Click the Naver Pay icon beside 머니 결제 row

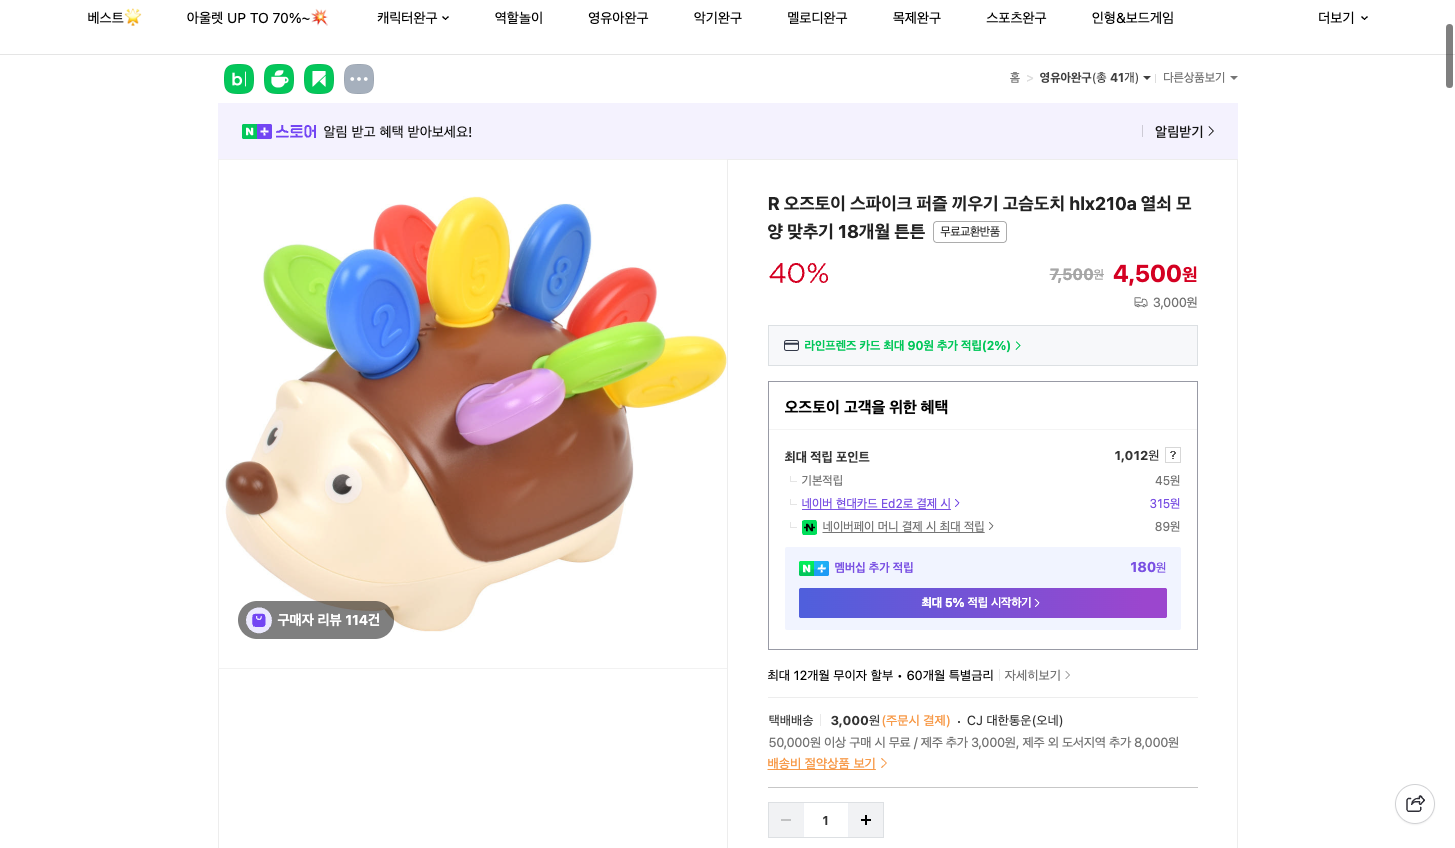point(809,526)
